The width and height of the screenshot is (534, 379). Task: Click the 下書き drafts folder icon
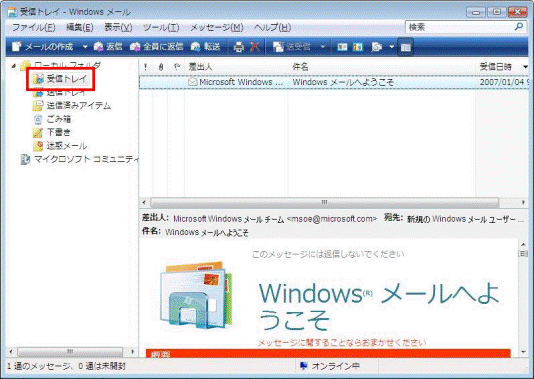coord(38,132)
